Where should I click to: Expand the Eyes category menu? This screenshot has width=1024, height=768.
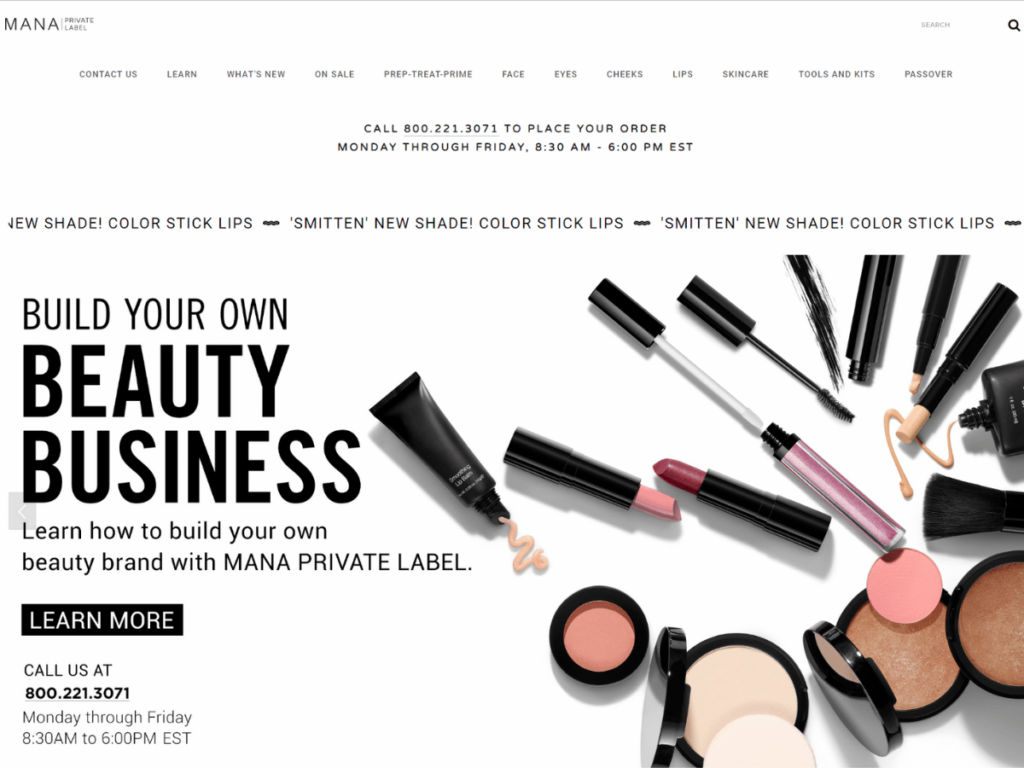pos(566,74)
